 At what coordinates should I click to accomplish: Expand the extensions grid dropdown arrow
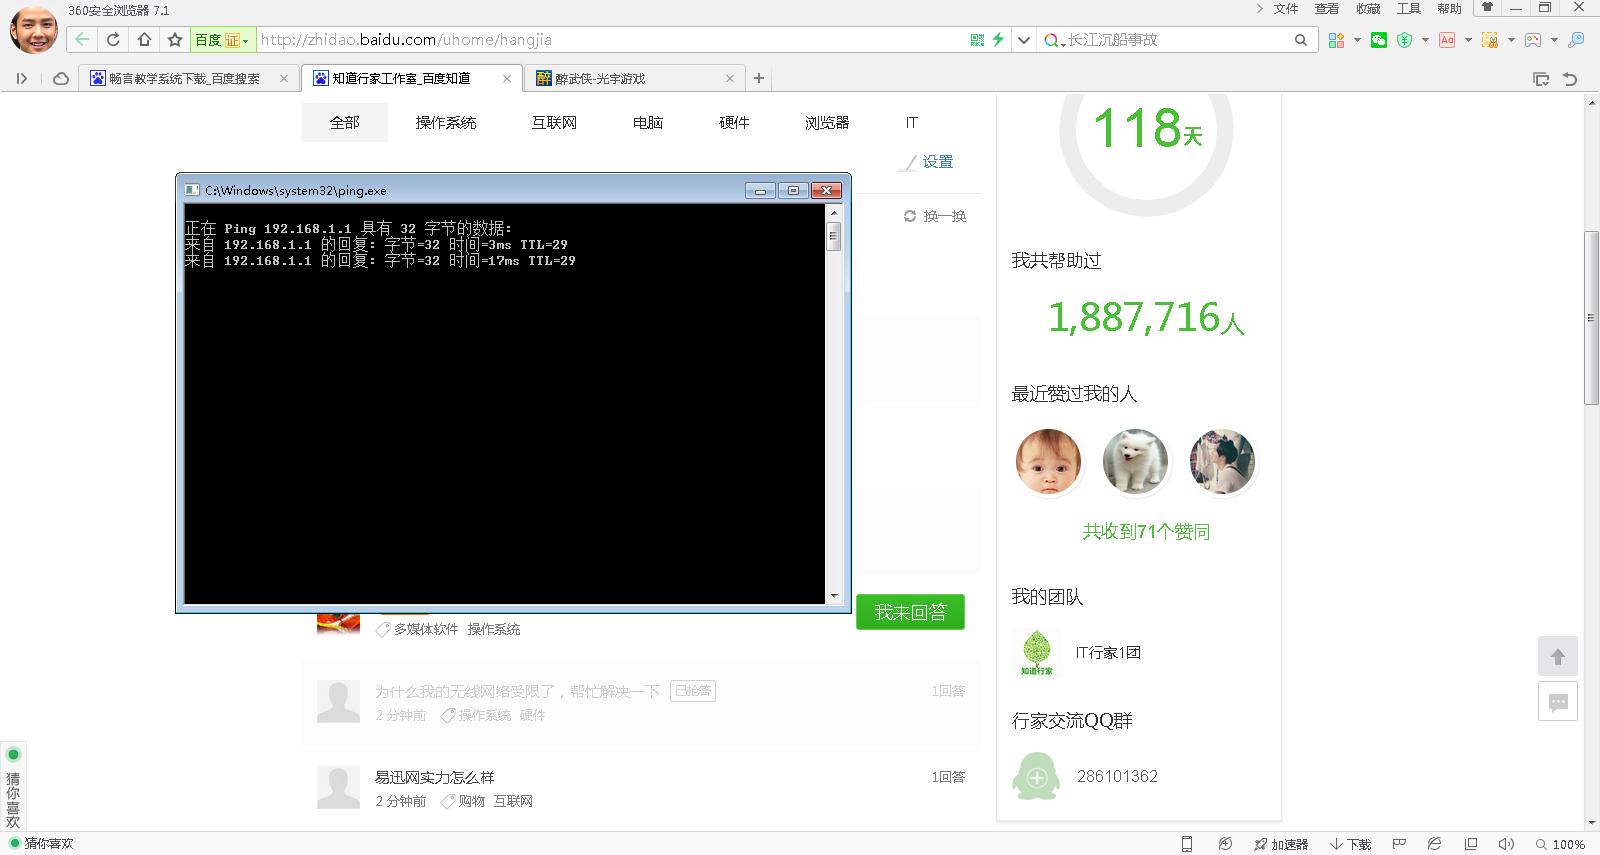point(1357,40)
